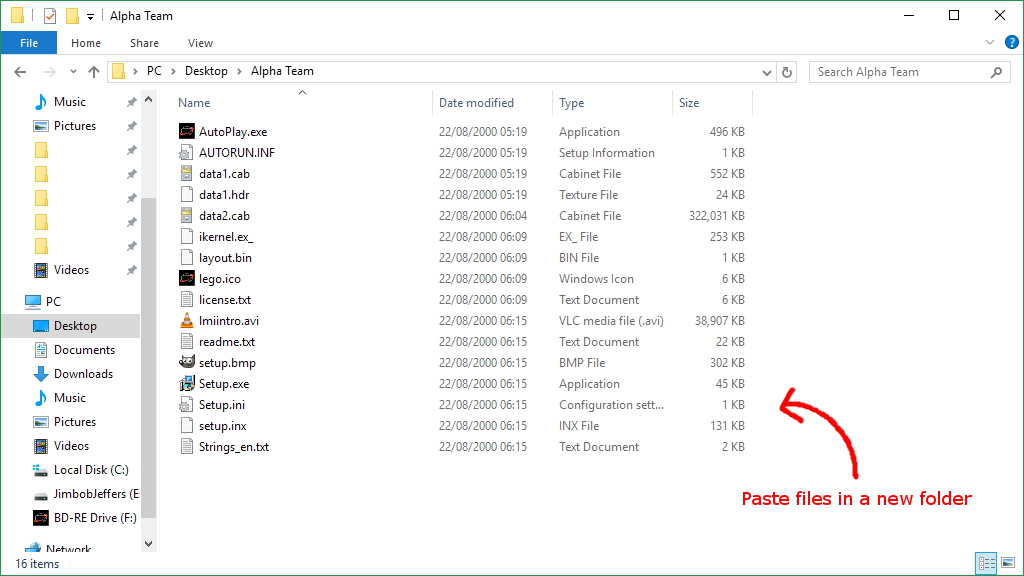Click the VLC cone icon for lmiintro.avi

pos(187,321)
